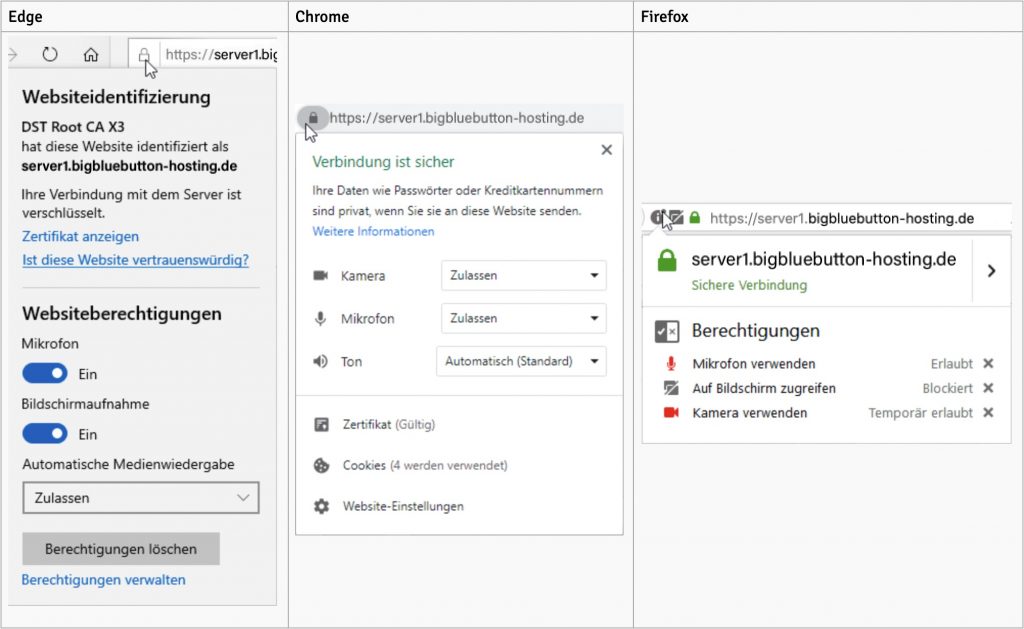1024x629 pixels.
Task: Click the Firefox red camera icon
Action: pyautogui.click(x=671, y=413)
